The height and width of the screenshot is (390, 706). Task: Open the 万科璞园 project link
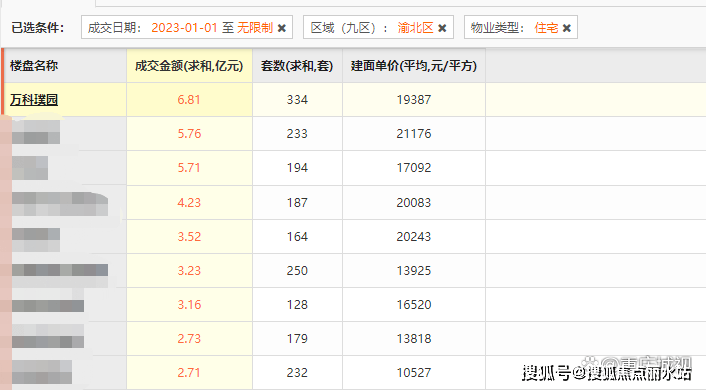[34, 100]
